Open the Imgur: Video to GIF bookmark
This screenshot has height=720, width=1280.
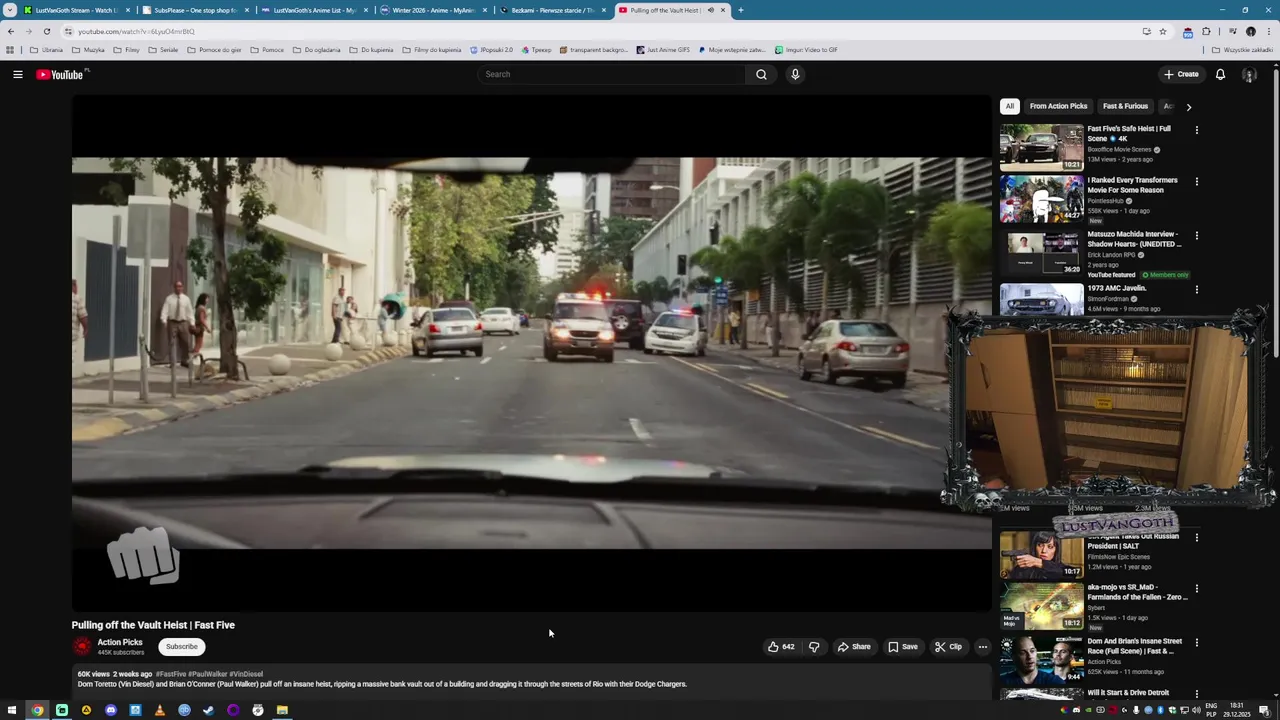coord(806,50)
